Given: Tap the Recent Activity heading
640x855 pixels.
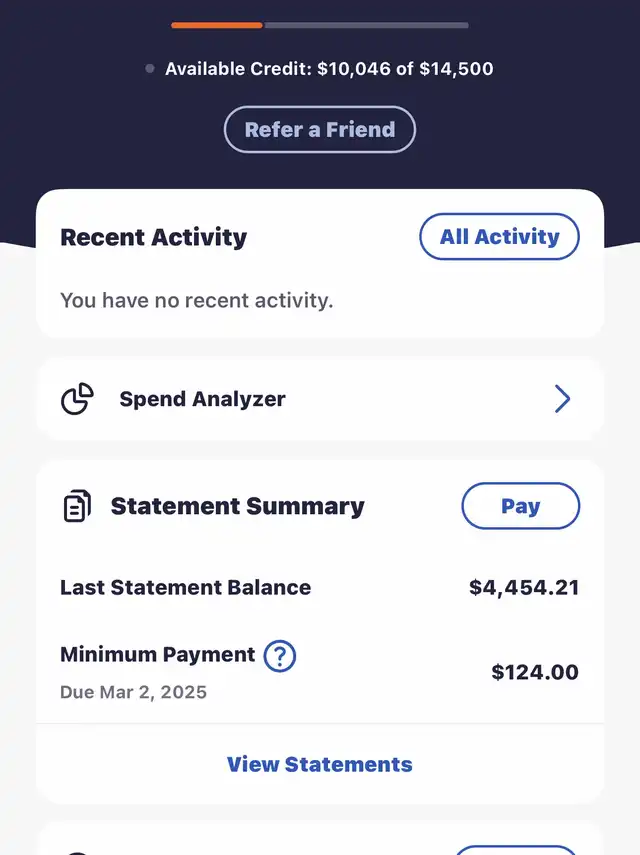Looking at the screenshot, I should pyautogui.click(x=154, y=237).
